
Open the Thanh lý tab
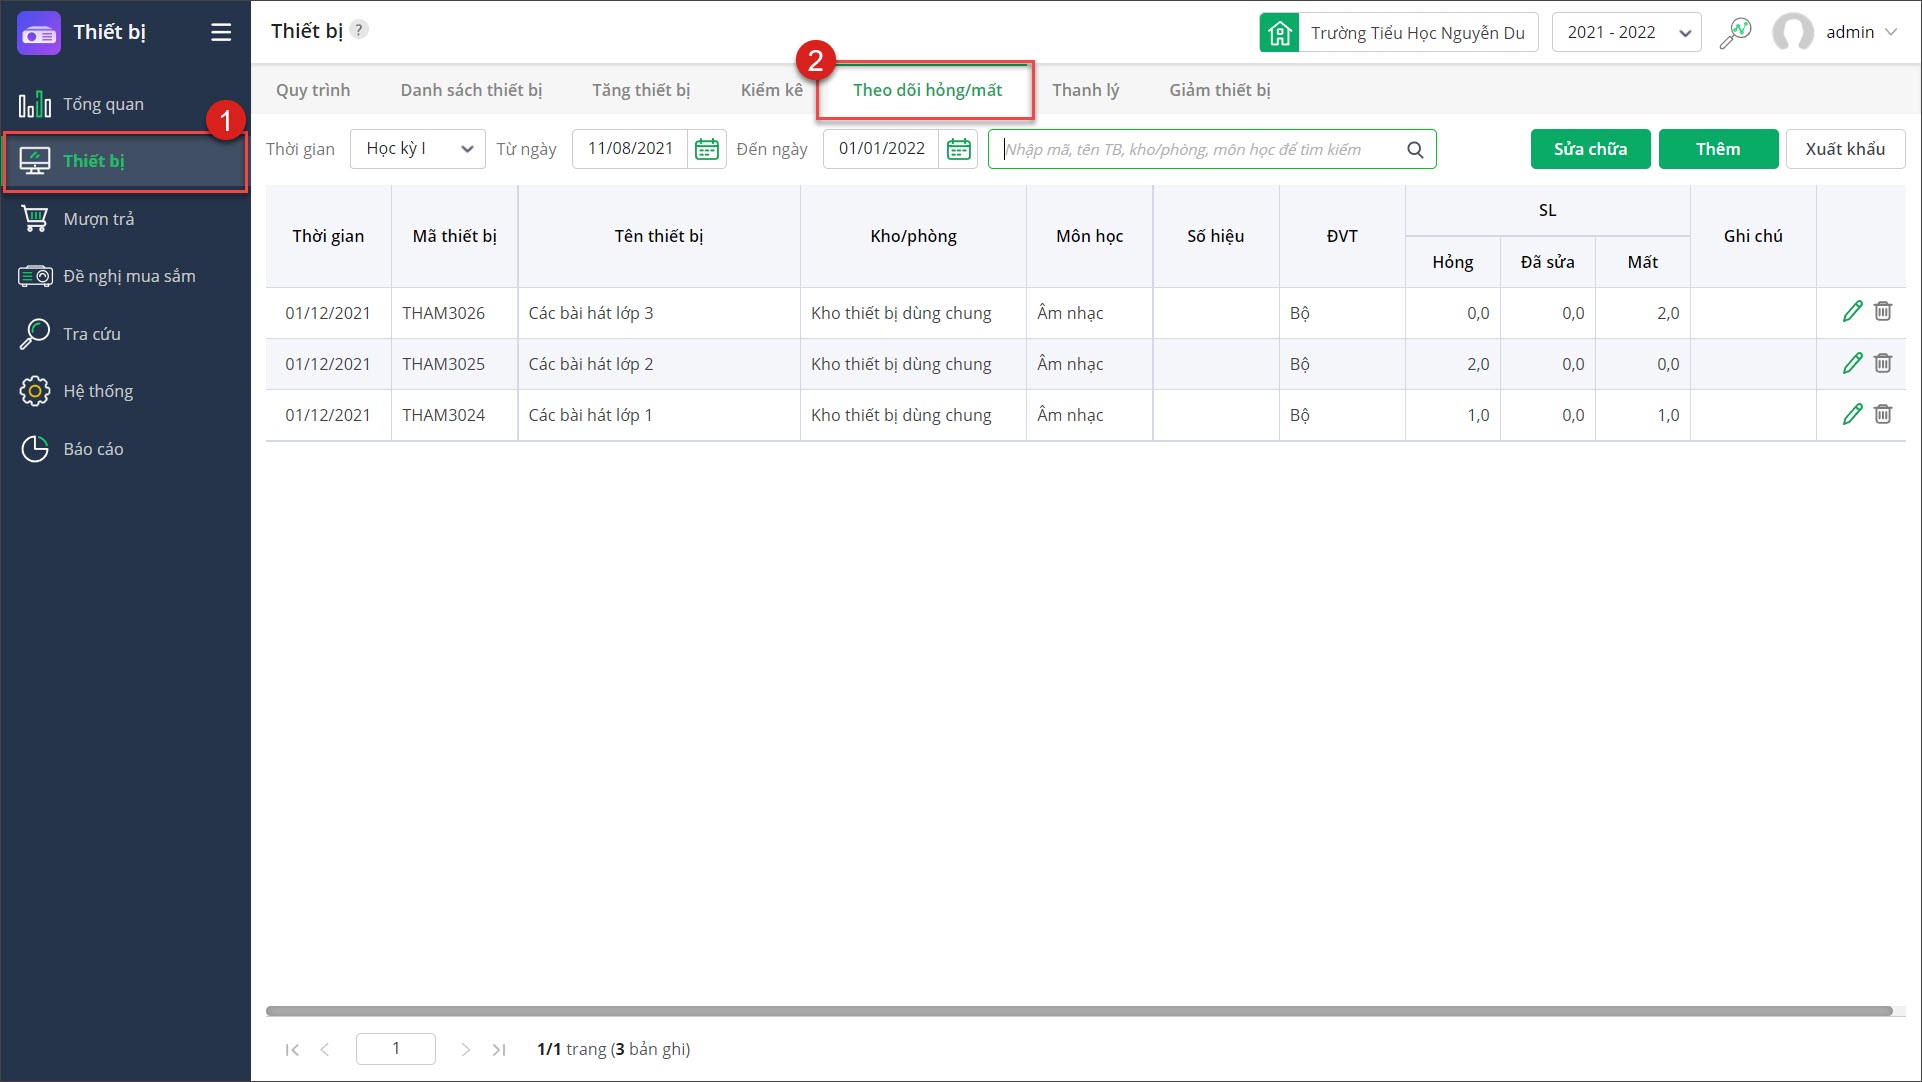[1085, 90]
